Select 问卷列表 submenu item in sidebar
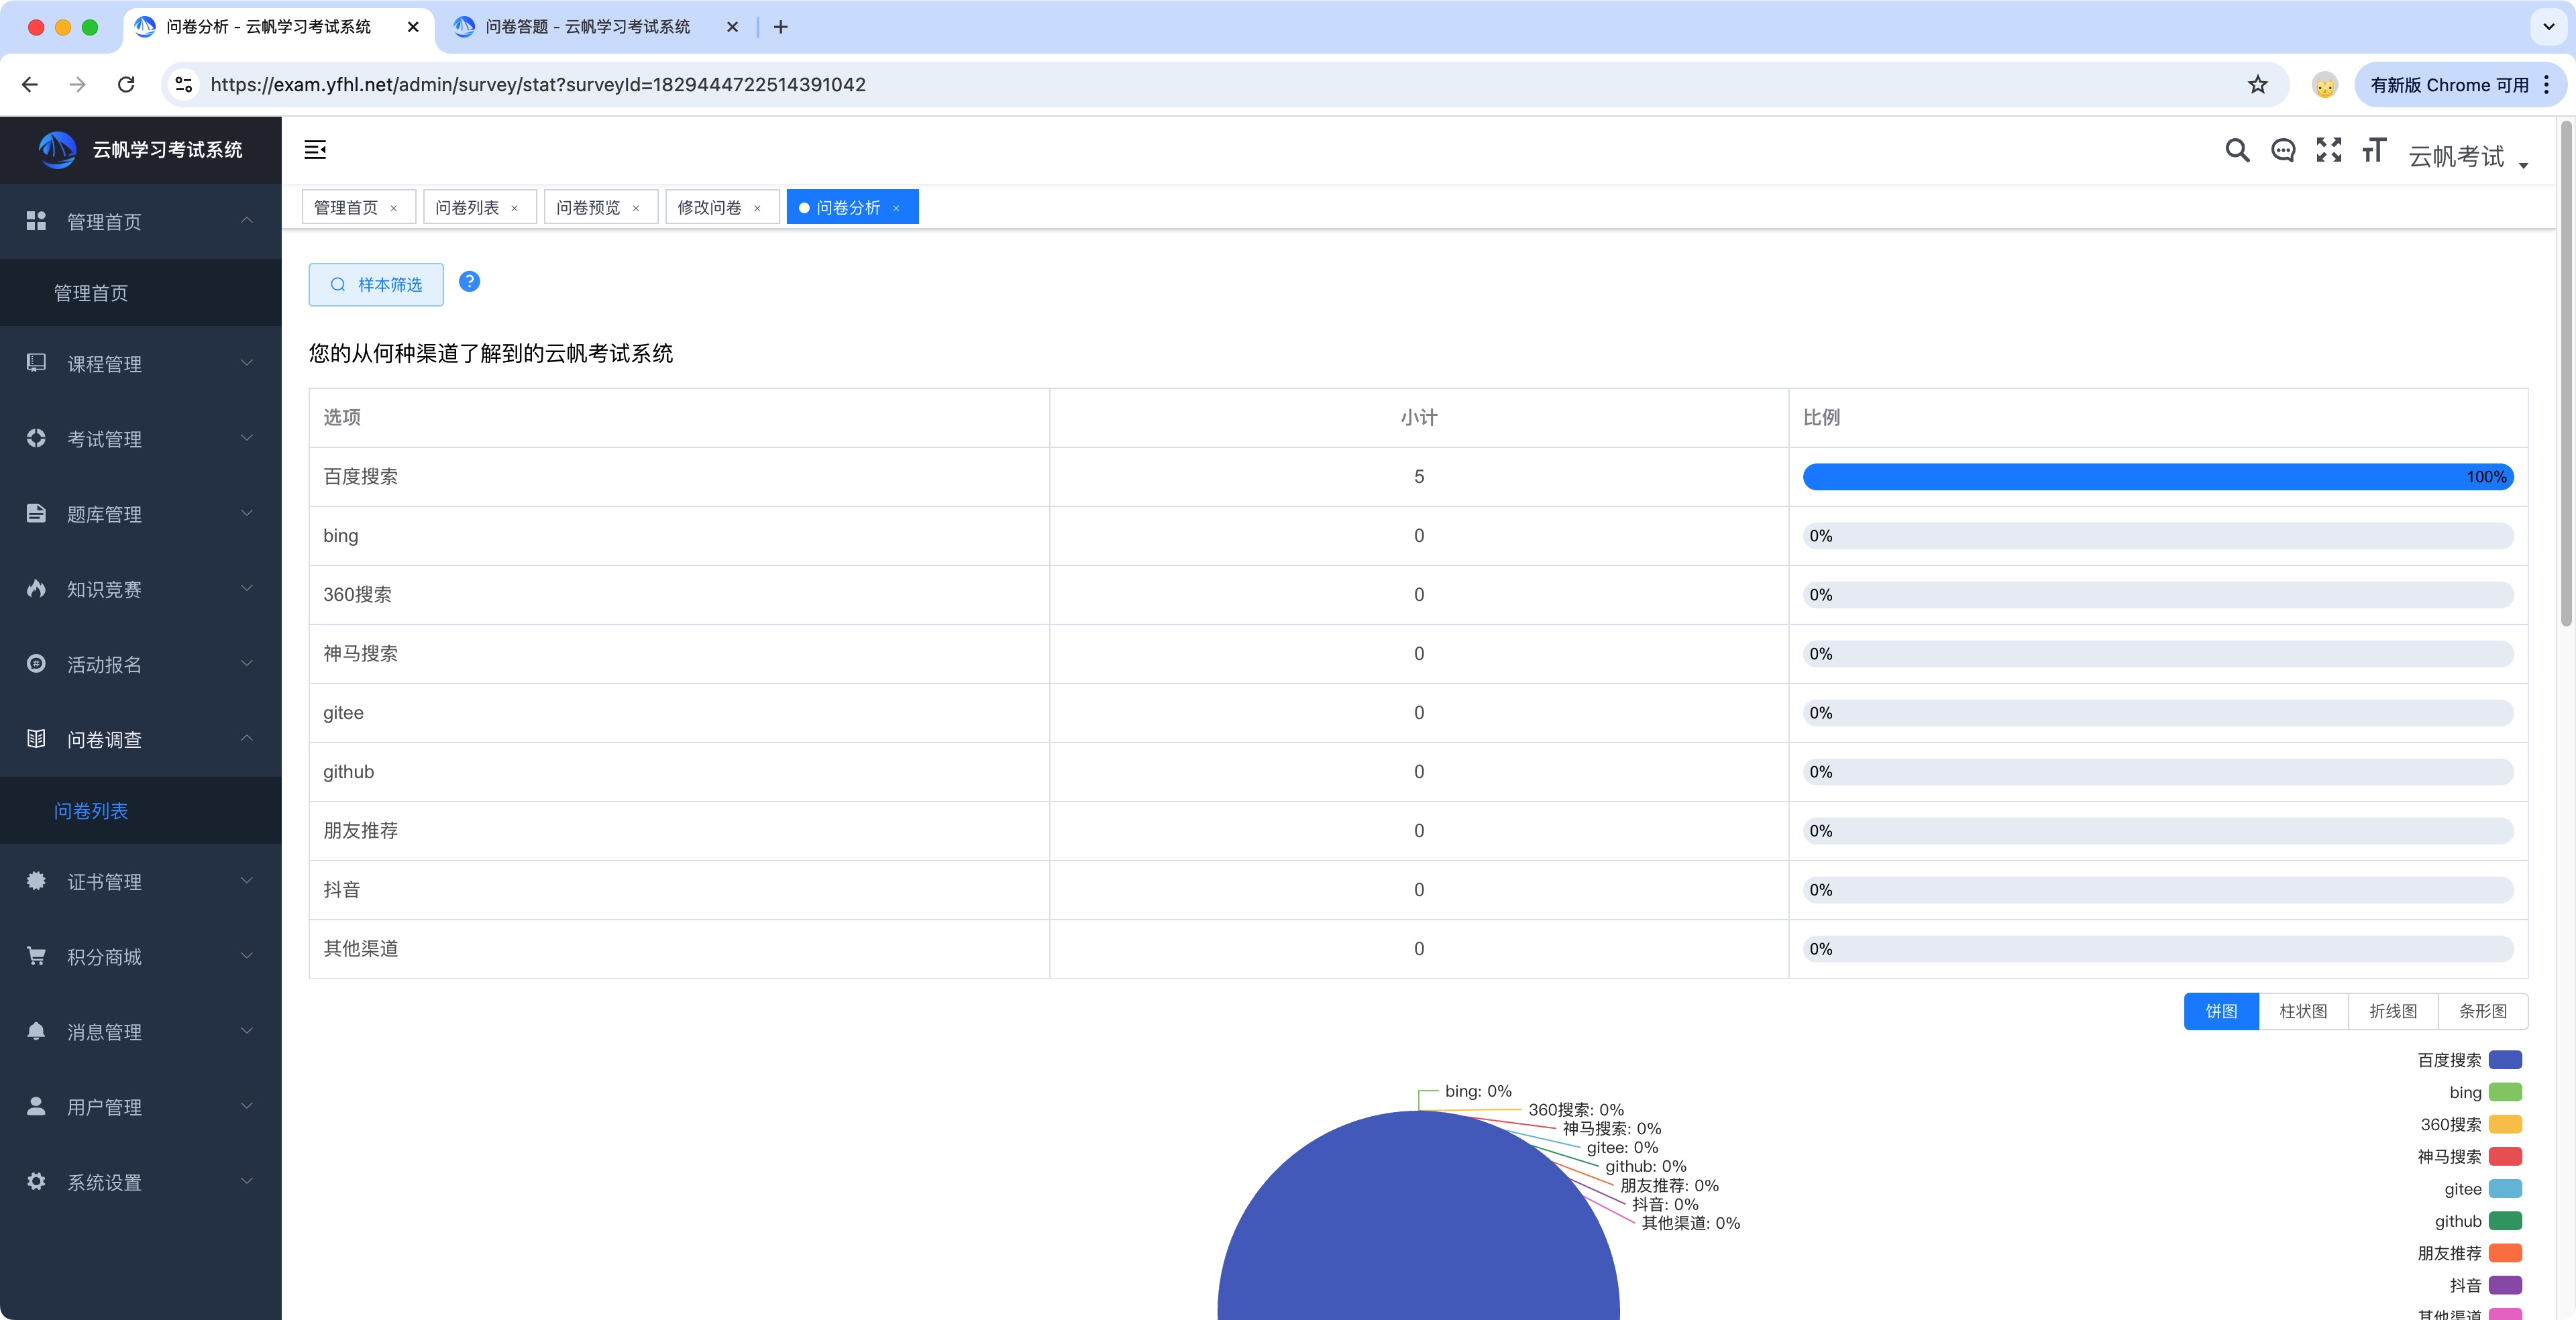The width and height of the screenshot is (2576, 1320). click(140, 810)
